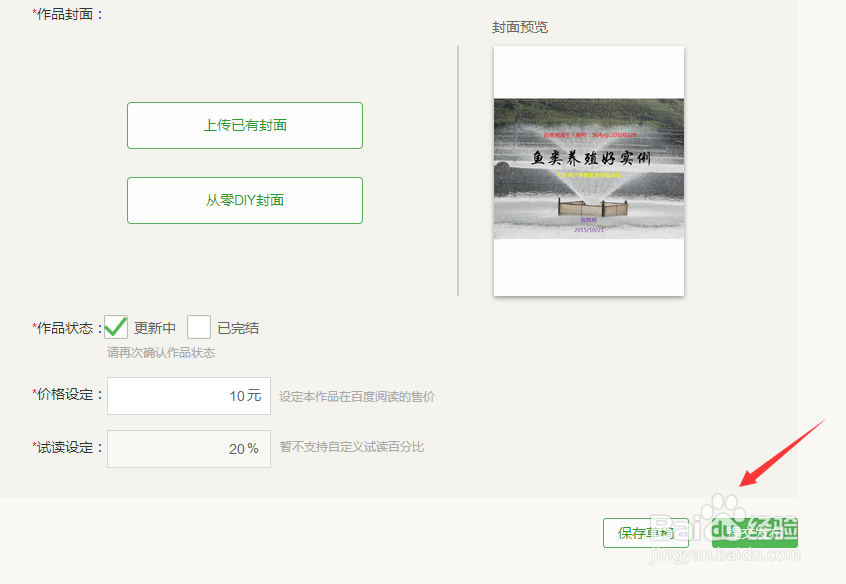This screenshot has width=846, height=584.
Task: Click the 价格设定 price input field
Action: tap(188, 395)
